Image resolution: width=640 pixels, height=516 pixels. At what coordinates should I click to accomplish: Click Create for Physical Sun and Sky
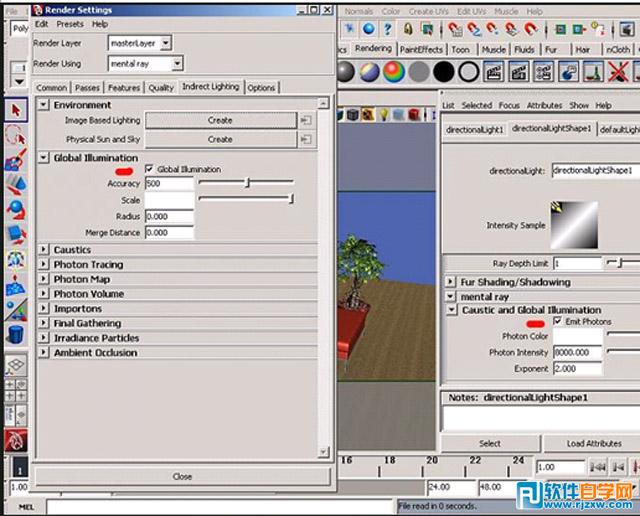tap(221, 139)
